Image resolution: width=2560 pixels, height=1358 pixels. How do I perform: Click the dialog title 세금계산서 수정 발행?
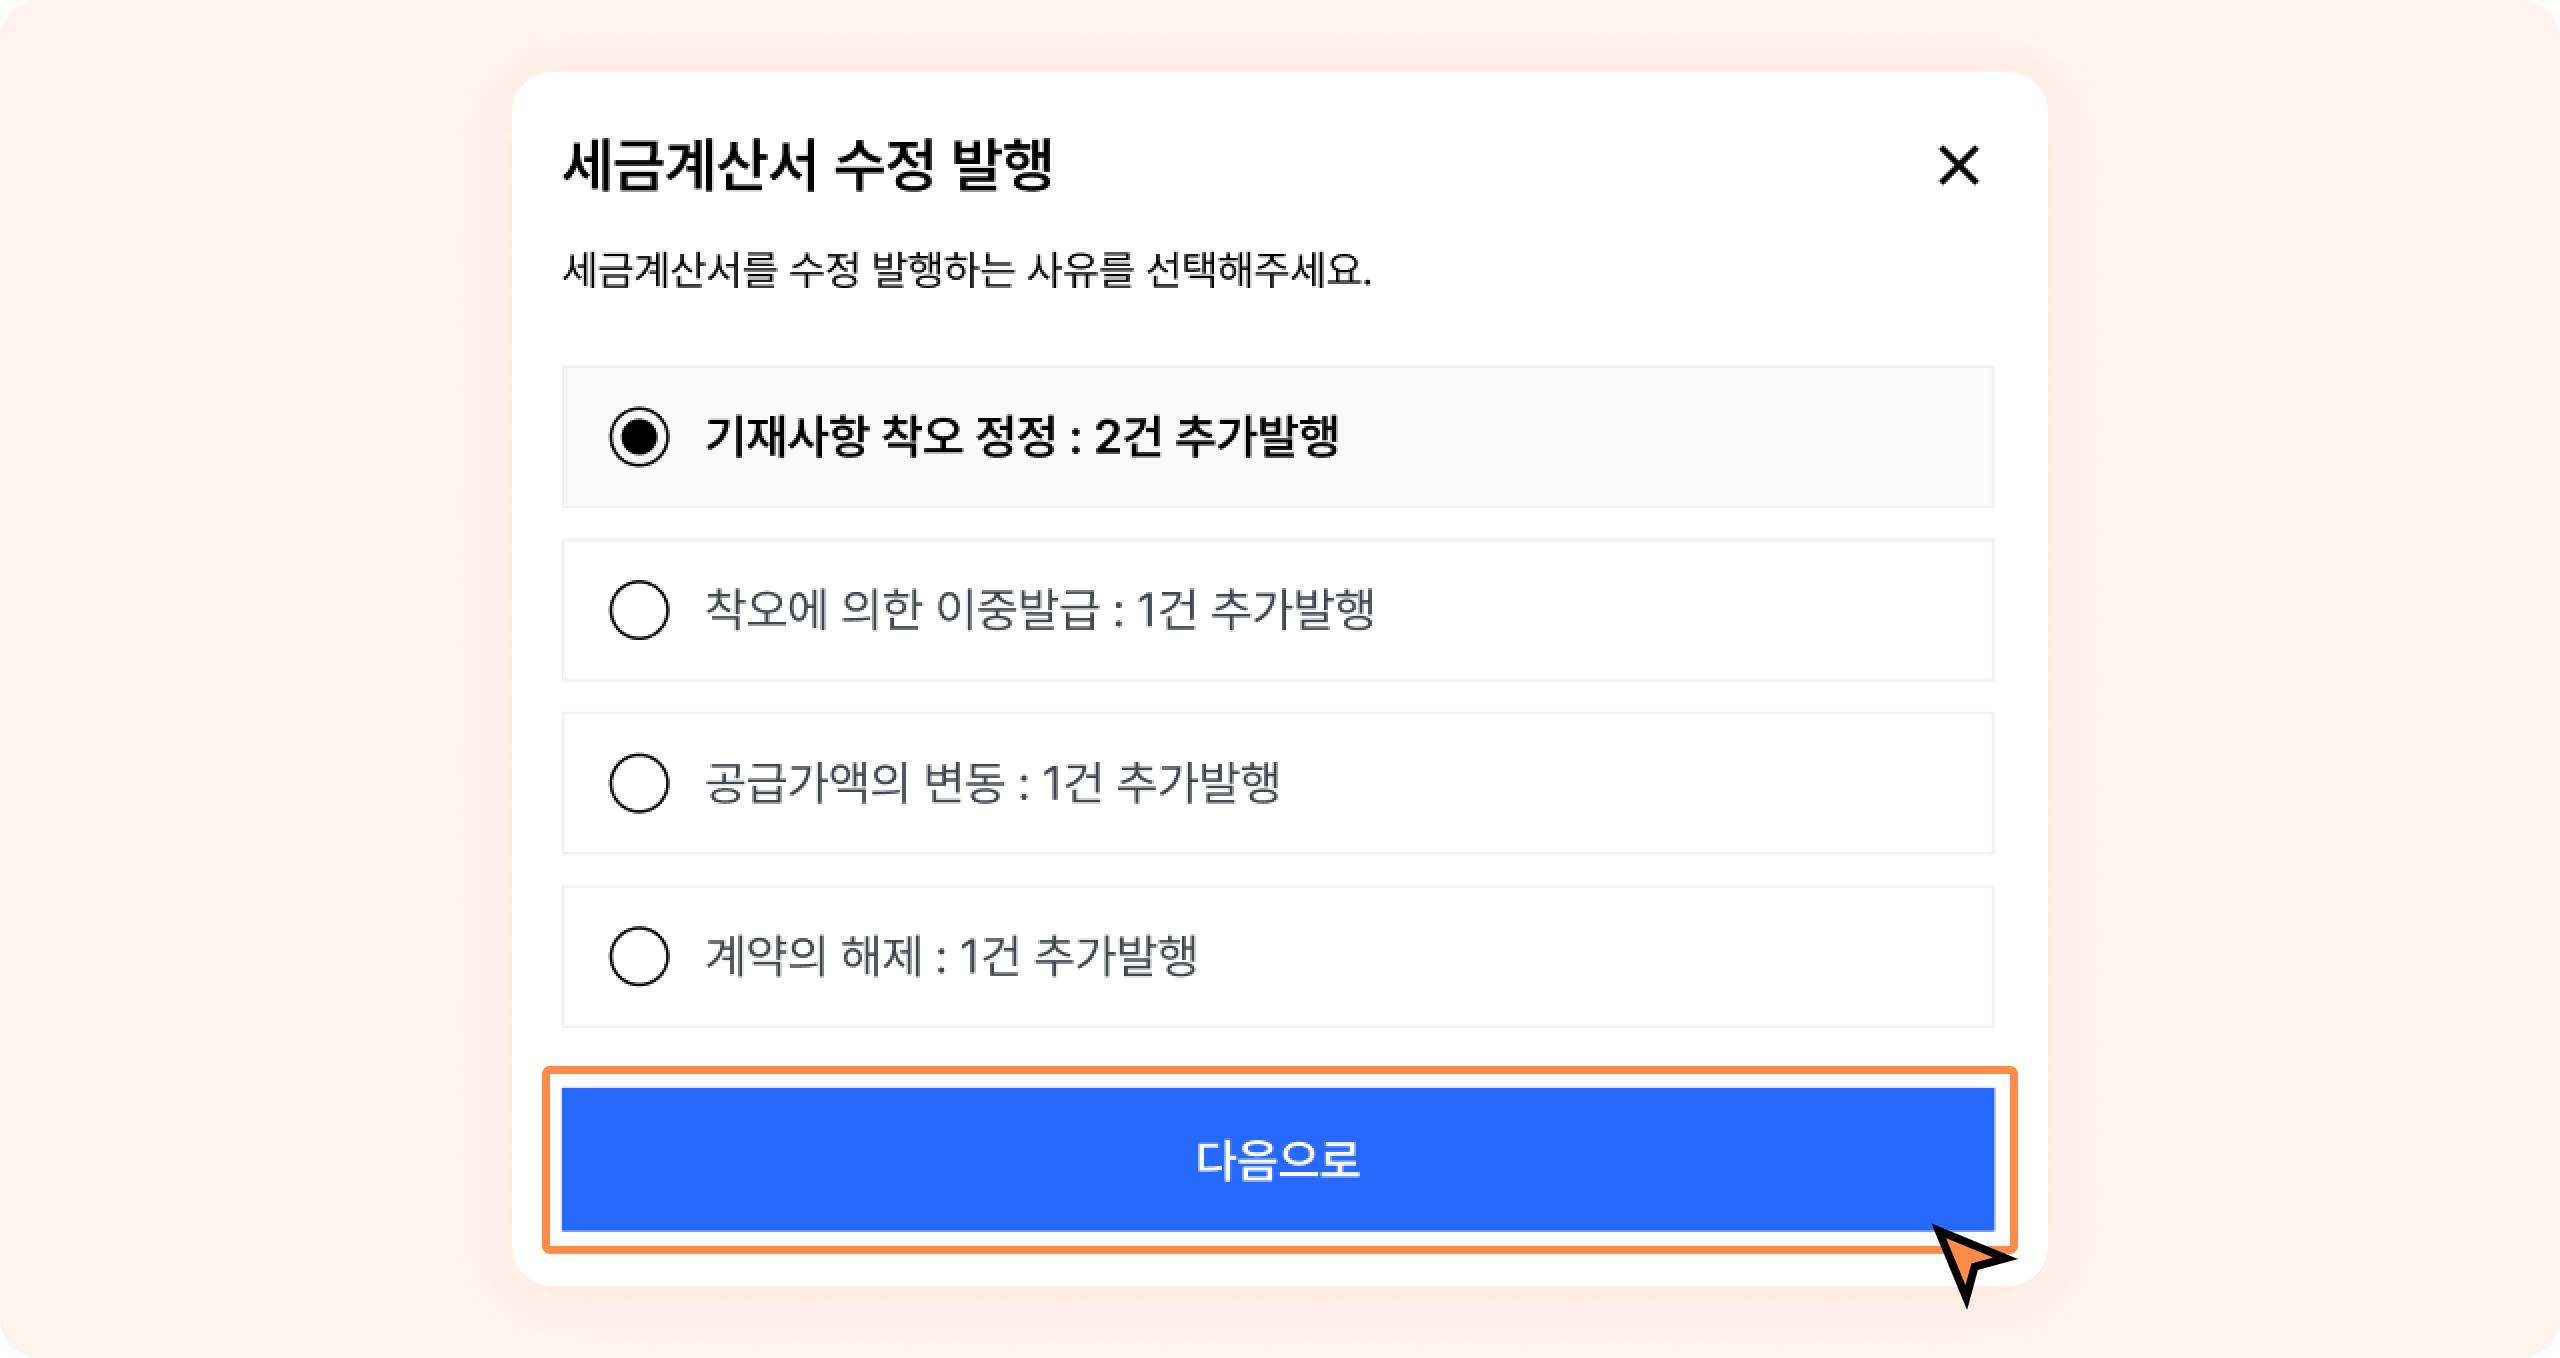point(808,166)
